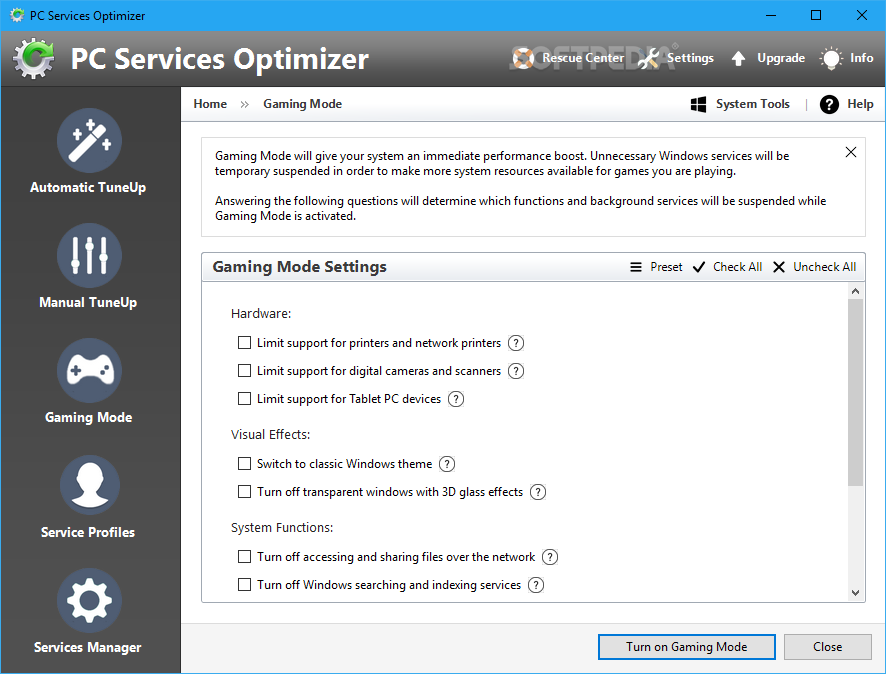Open the System Tools menu

click(x=740, y=104)
